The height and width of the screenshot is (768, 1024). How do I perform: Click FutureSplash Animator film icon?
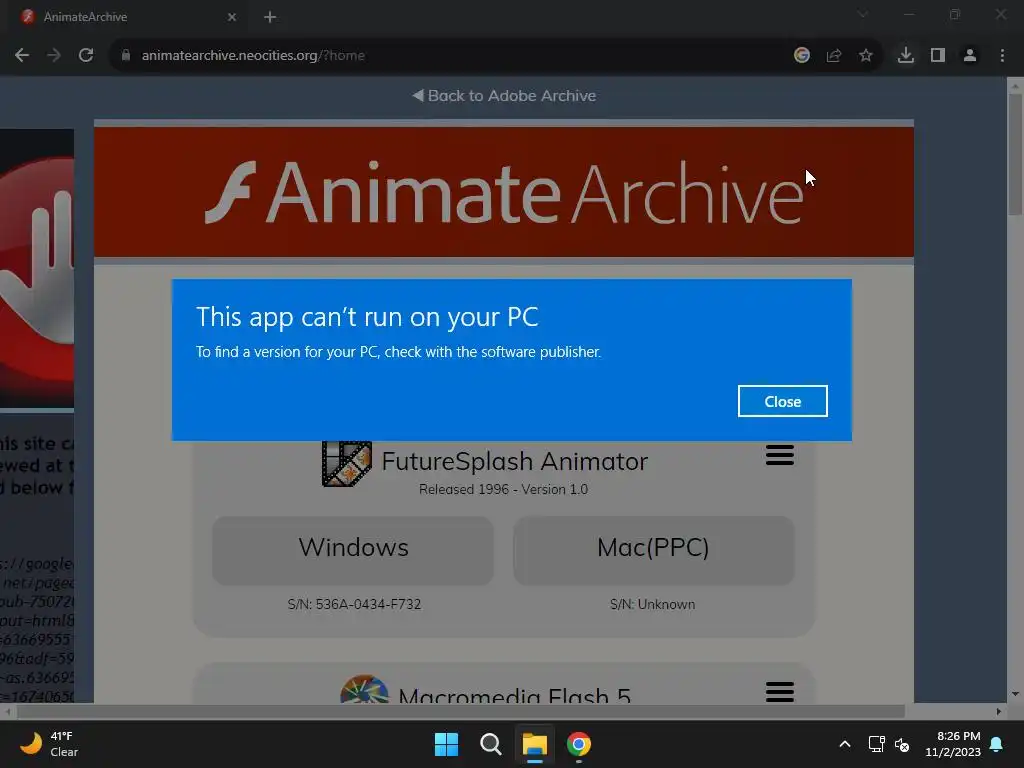[x=346, y=463]
